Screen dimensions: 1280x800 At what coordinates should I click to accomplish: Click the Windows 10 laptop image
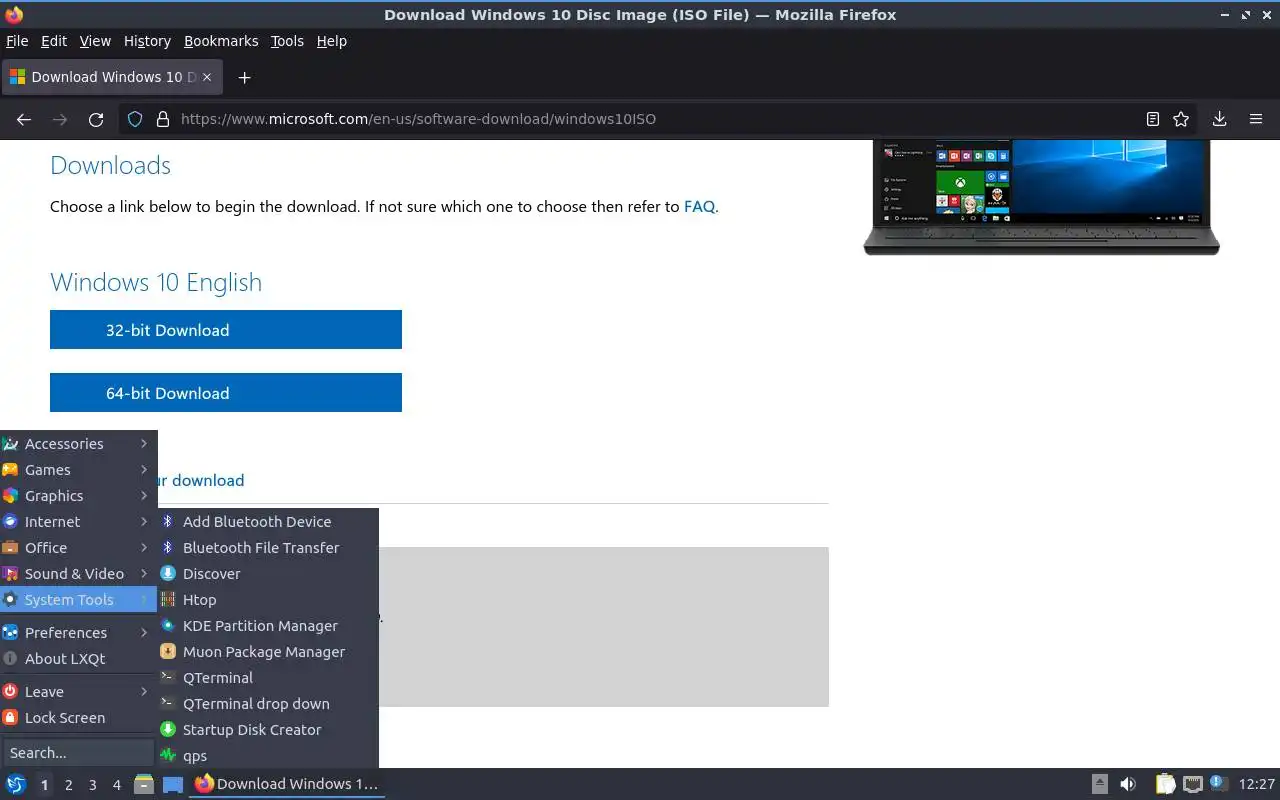tap(1041, 197)
